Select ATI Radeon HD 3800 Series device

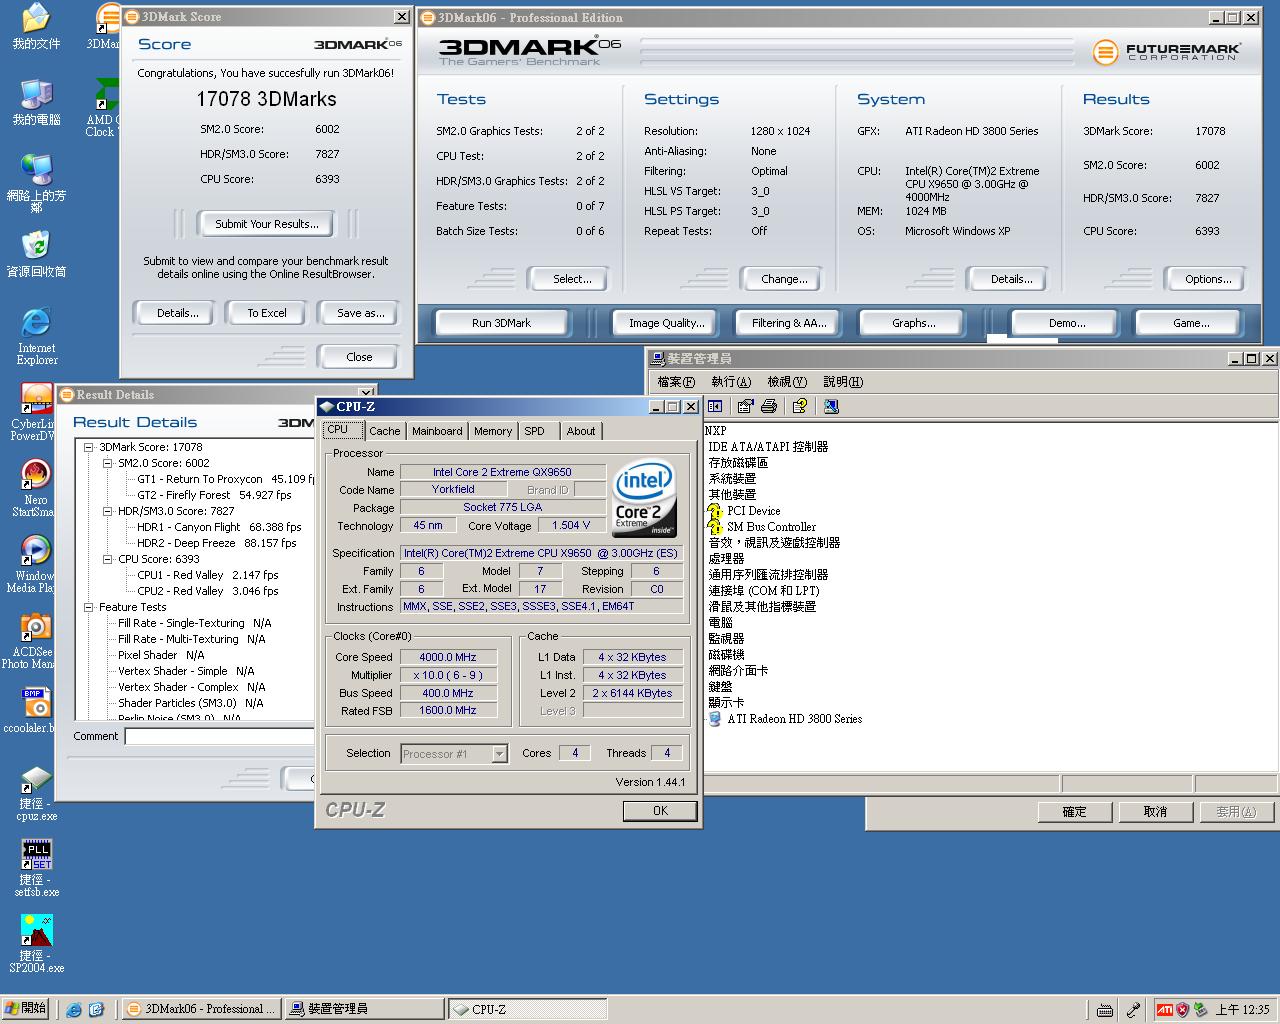[794, 719]
